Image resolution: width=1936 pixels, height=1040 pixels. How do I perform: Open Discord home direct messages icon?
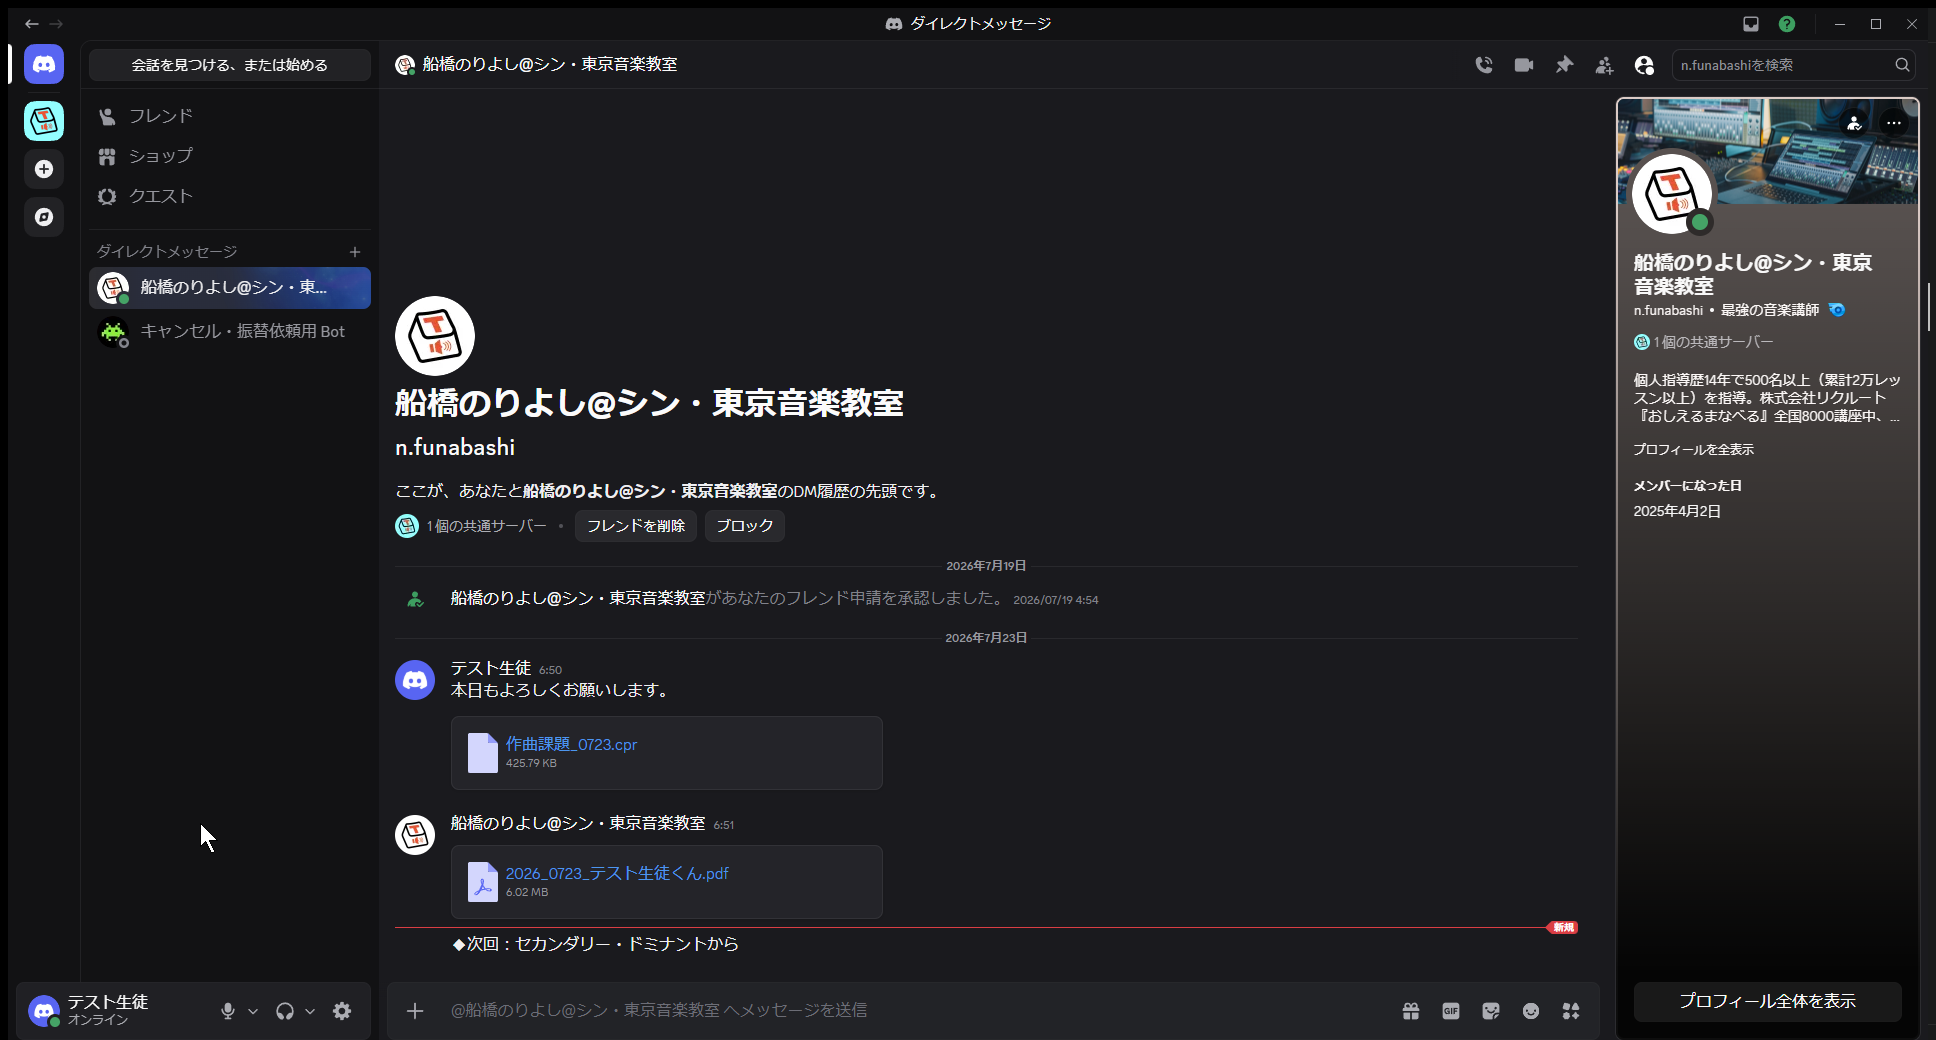coord(44,64)
